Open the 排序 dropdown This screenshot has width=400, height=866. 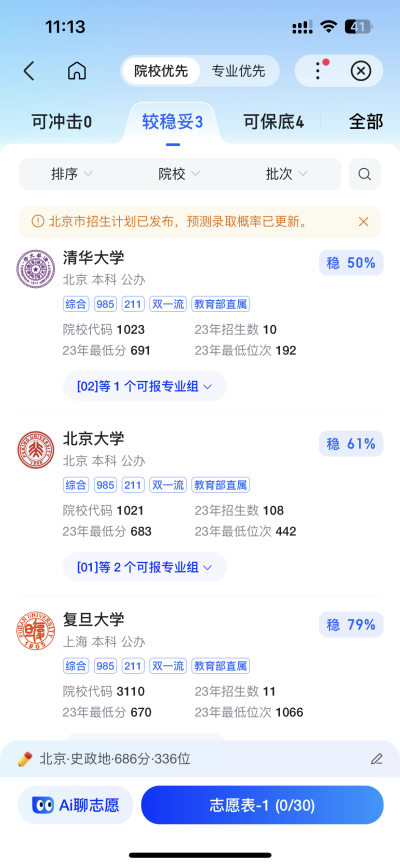click(72, 174)
